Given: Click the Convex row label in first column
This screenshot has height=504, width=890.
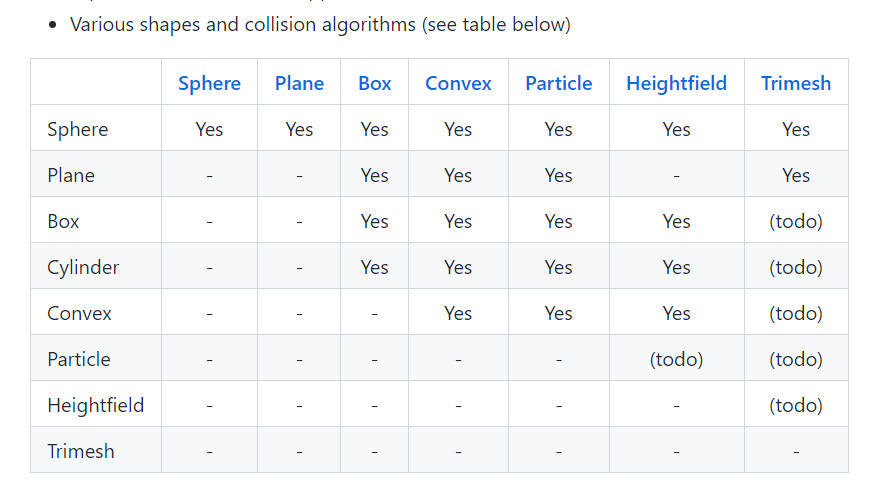Looking at the screenshot, I should (79, 313).
